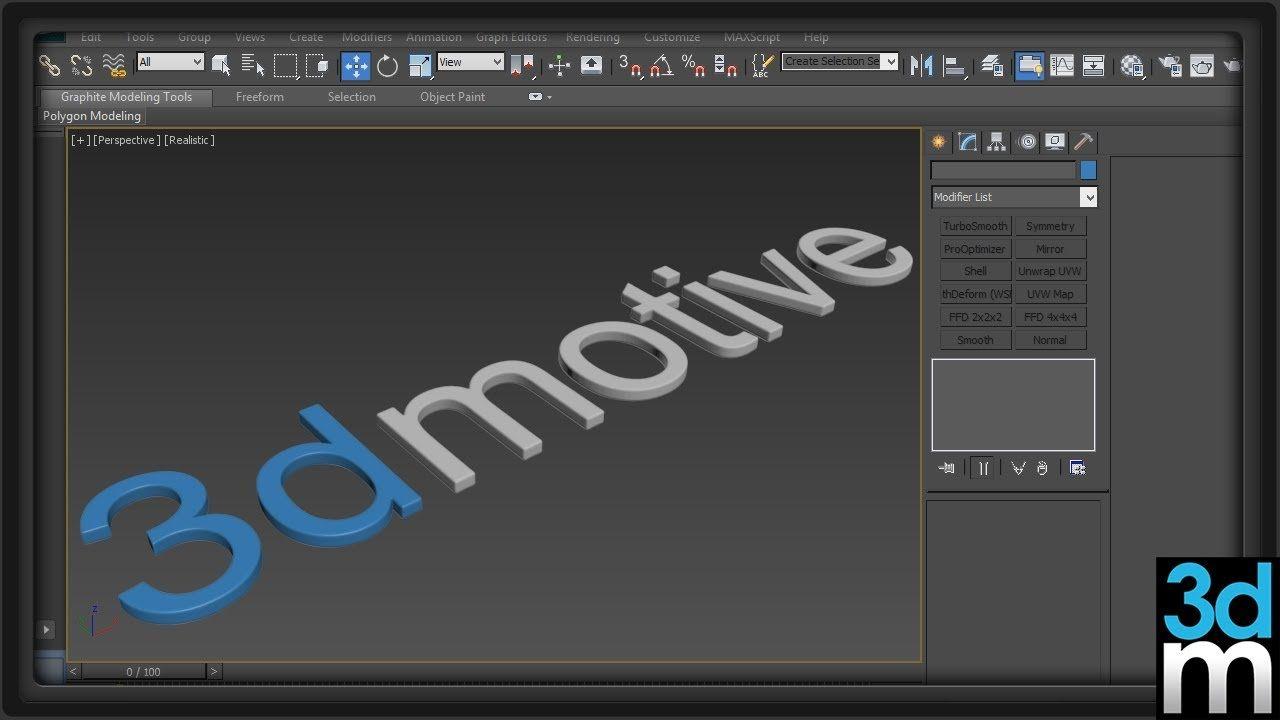
Task: Open the Manage Layers icon
Action: pyautogui.click(x=992, y=66)
